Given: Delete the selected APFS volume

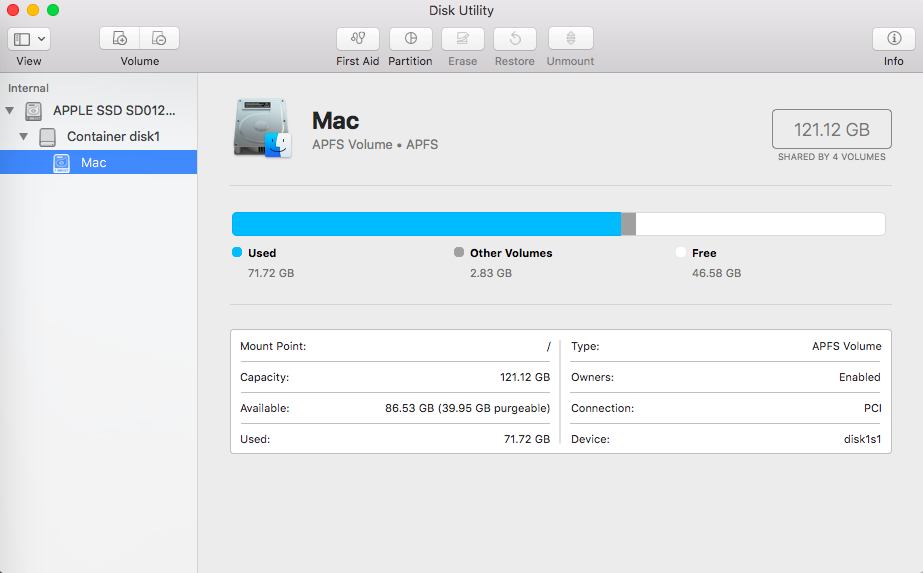Looking at the screenshot, I should (x=159, y=39).
